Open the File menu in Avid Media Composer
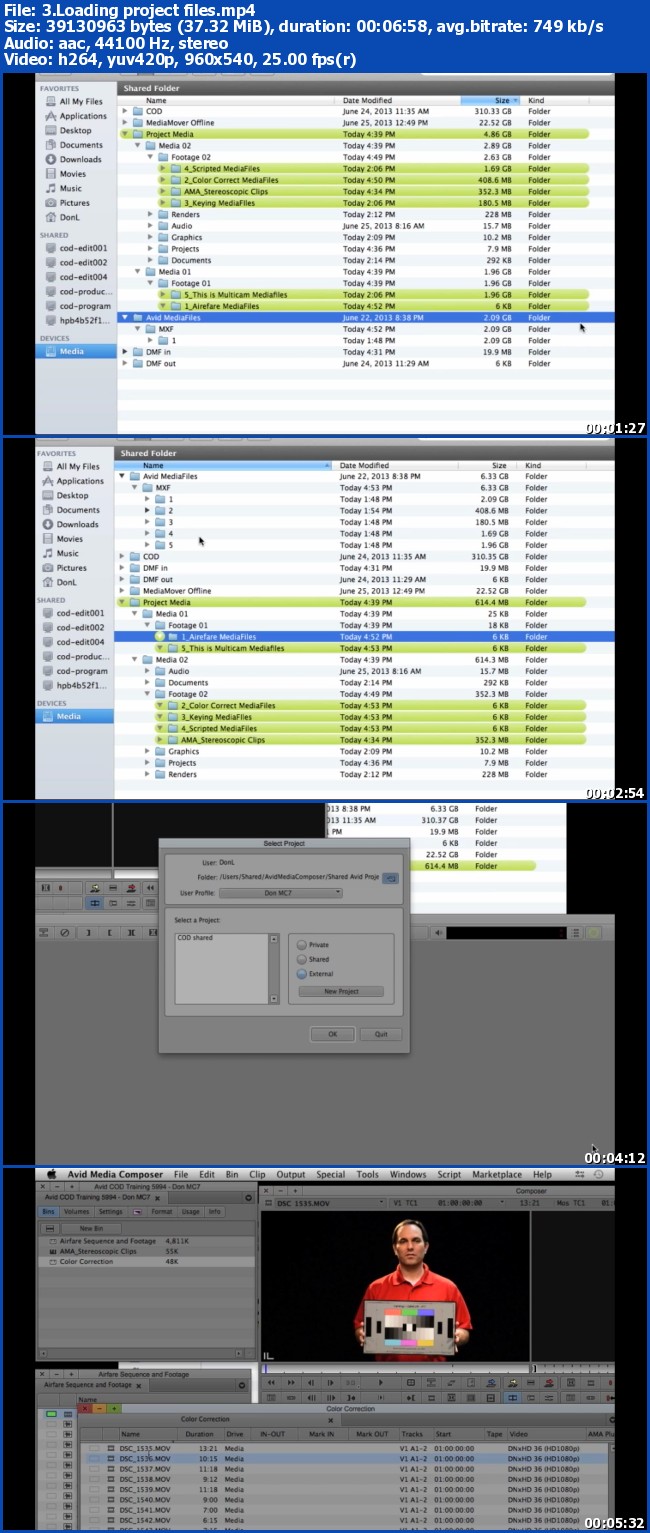The height and width of the screenshot is (1533, 650). (x=181, y=1175)
